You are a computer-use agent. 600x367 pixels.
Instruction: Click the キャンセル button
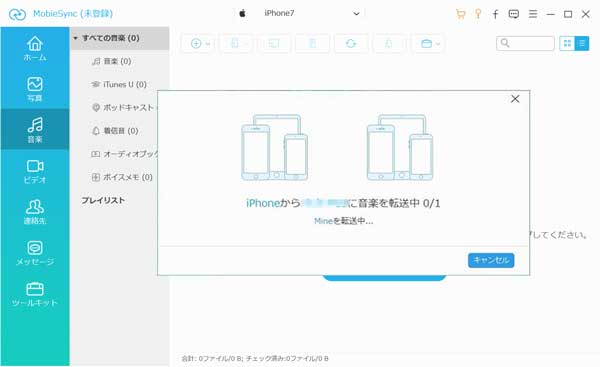pyautogui.click(x=491, y=260)
